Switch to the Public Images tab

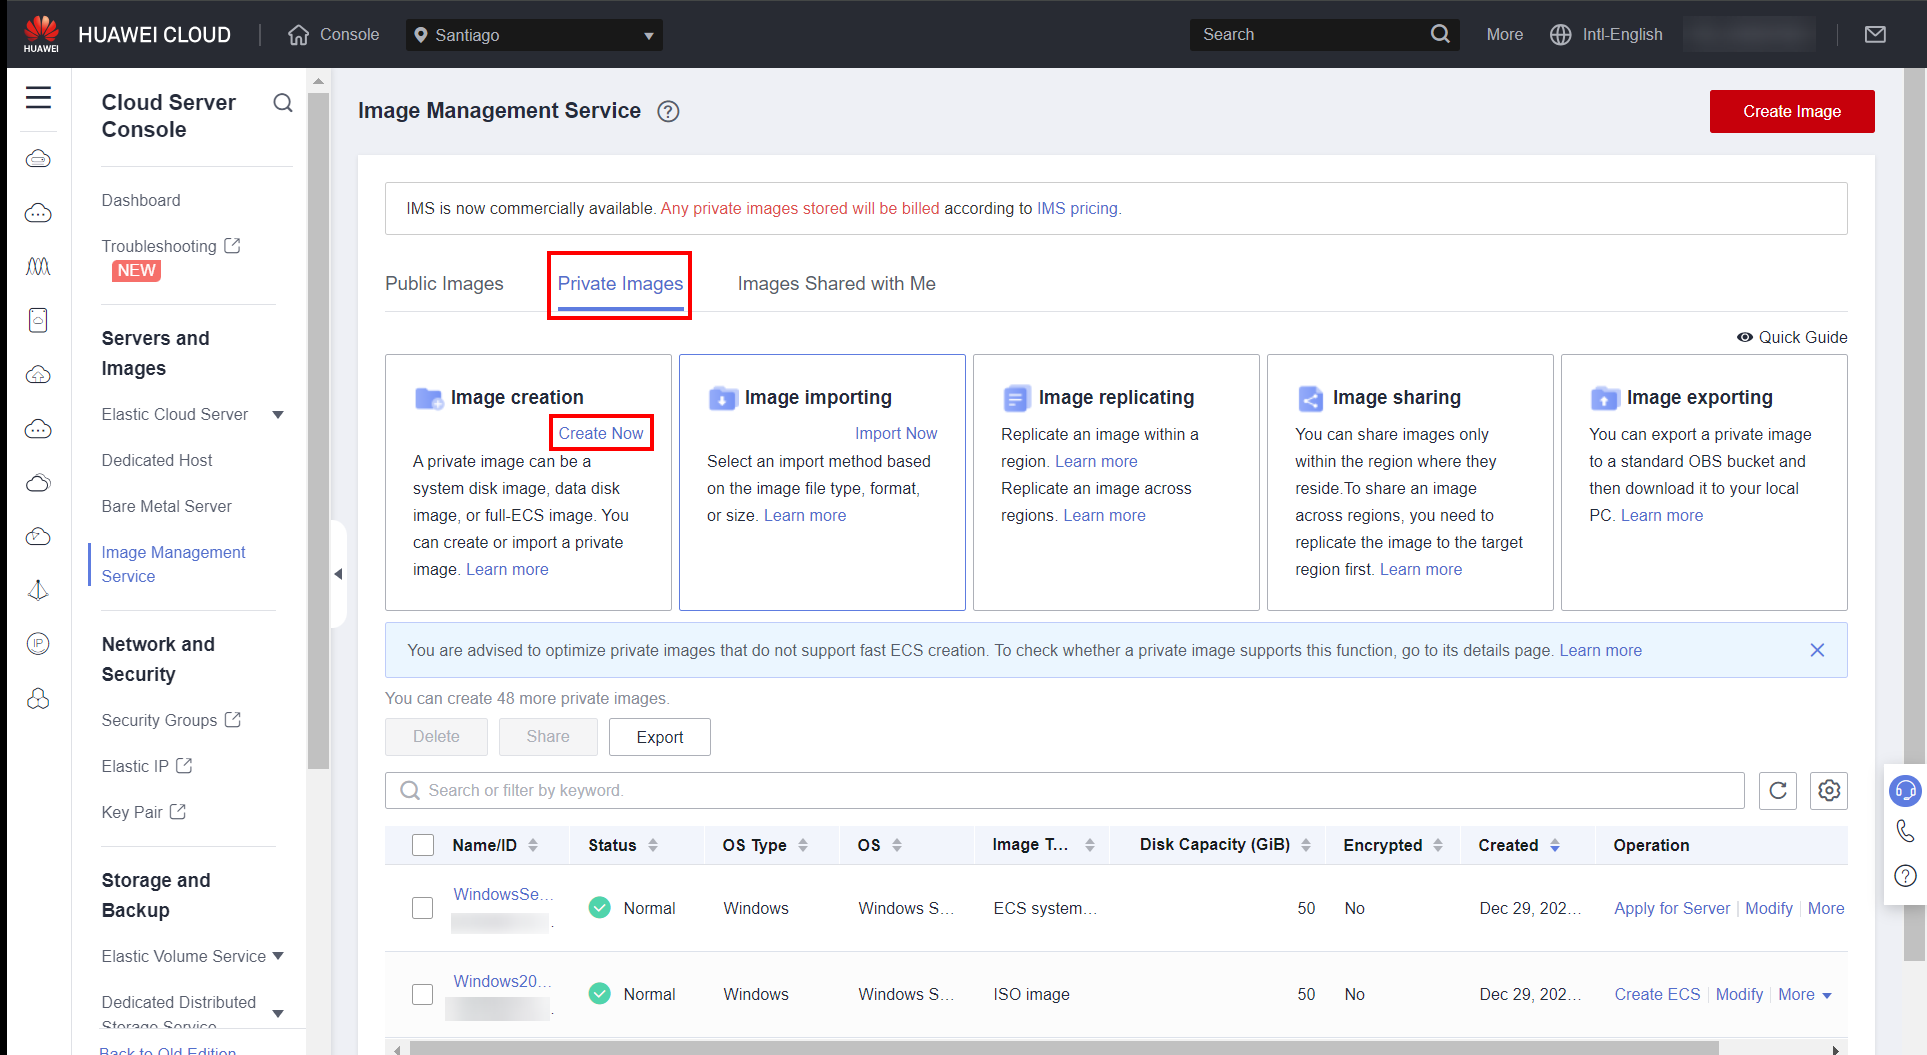point(444,284)
